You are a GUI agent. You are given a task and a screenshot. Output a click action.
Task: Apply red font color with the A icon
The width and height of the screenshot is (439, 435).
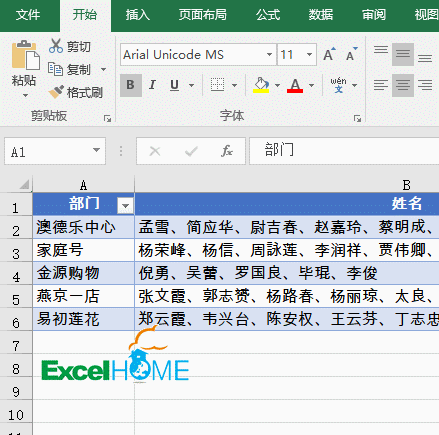click(295, 85)
